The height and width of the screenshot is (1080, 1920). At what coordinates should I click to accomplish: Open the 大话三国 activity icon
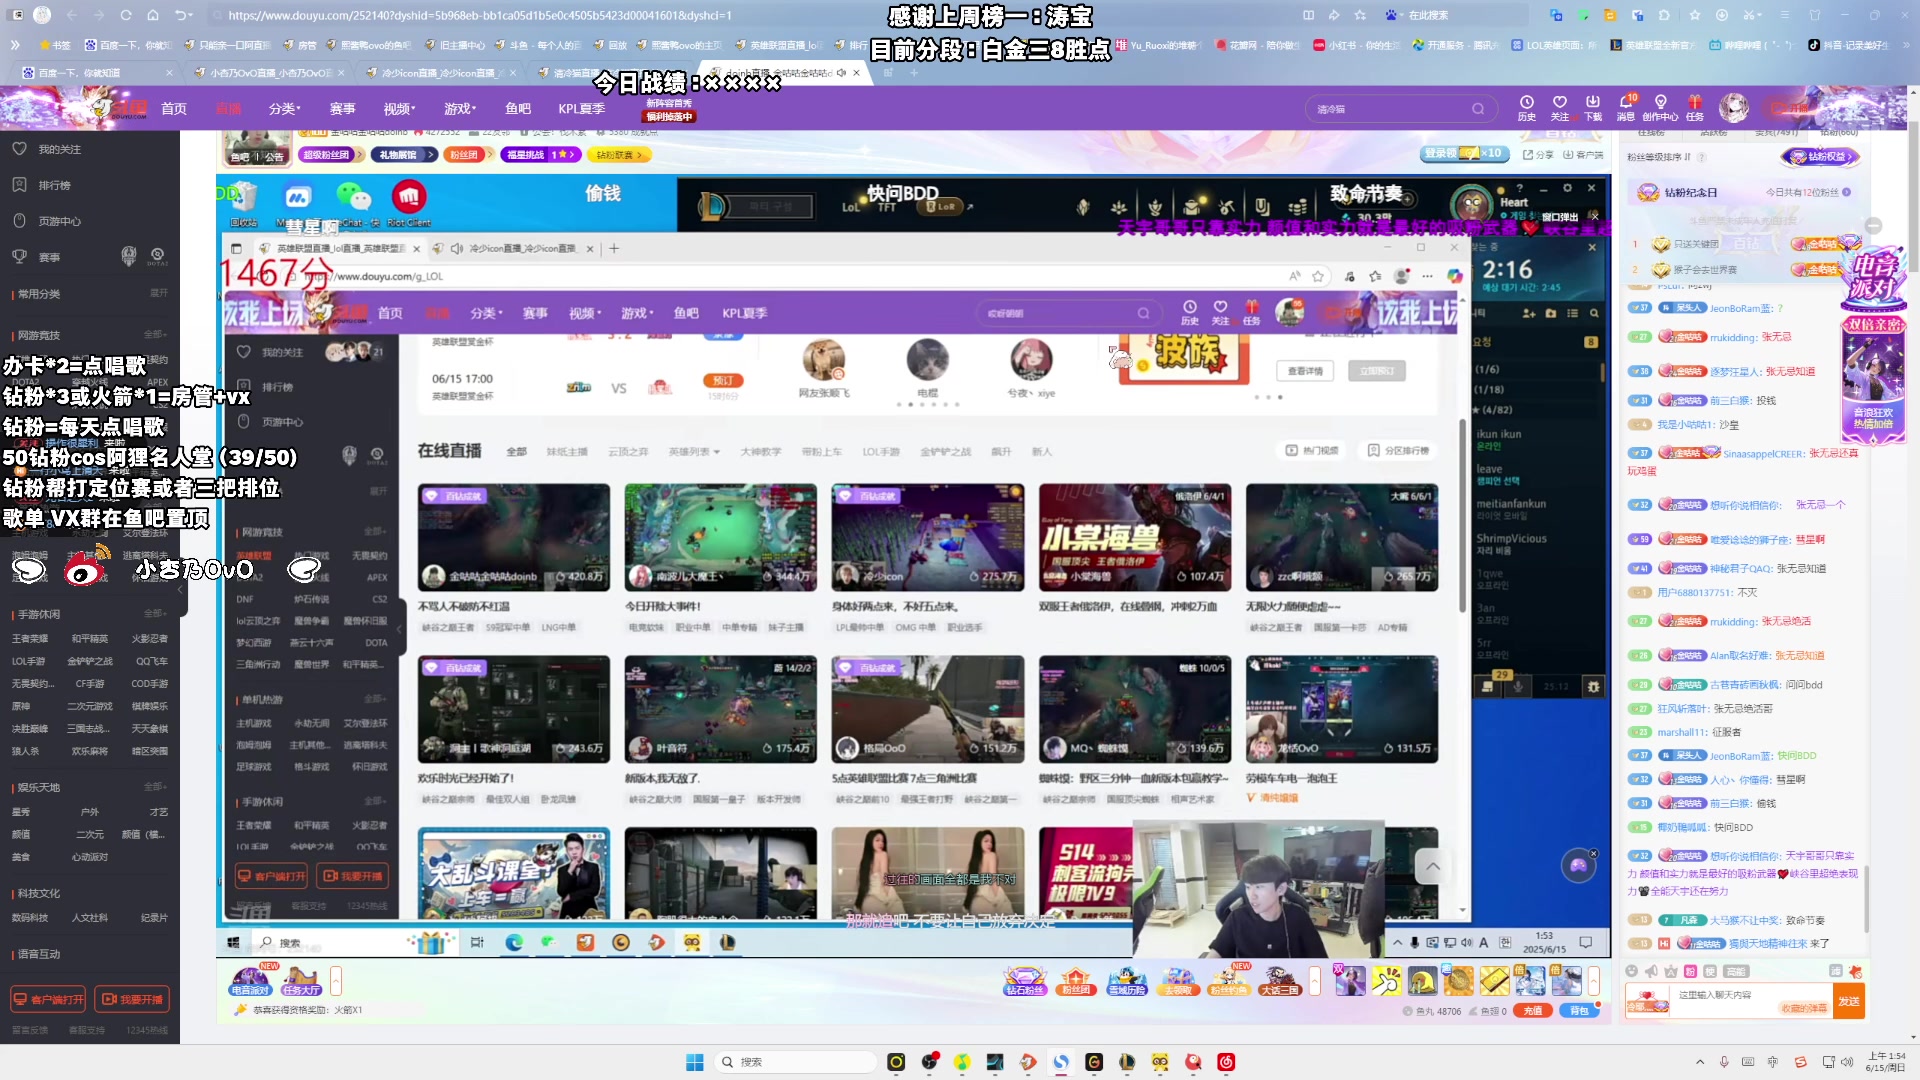[1279, 981]
